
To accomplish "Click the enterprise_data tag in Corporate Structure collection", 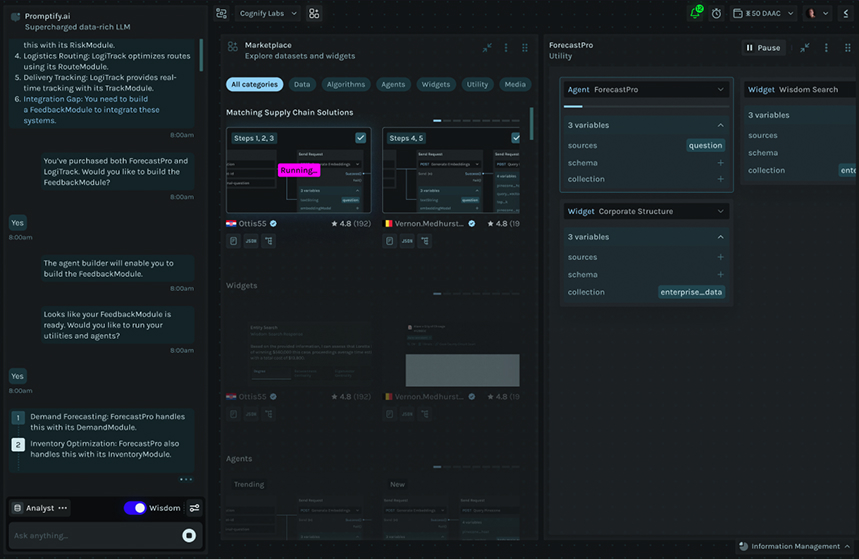I will pos(691,292).
